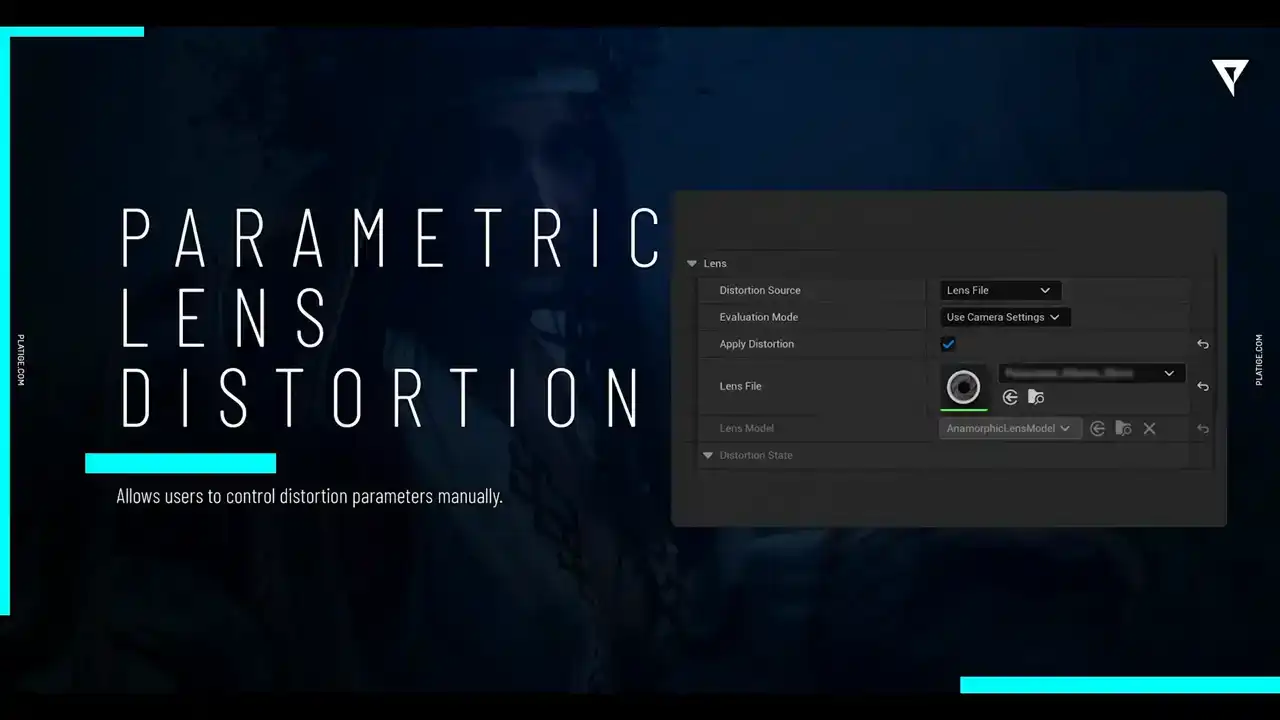Open the Evaluation Mode dropdown
The height and width of the screenshot is (720, 1280).
[x=1004, y=317]
